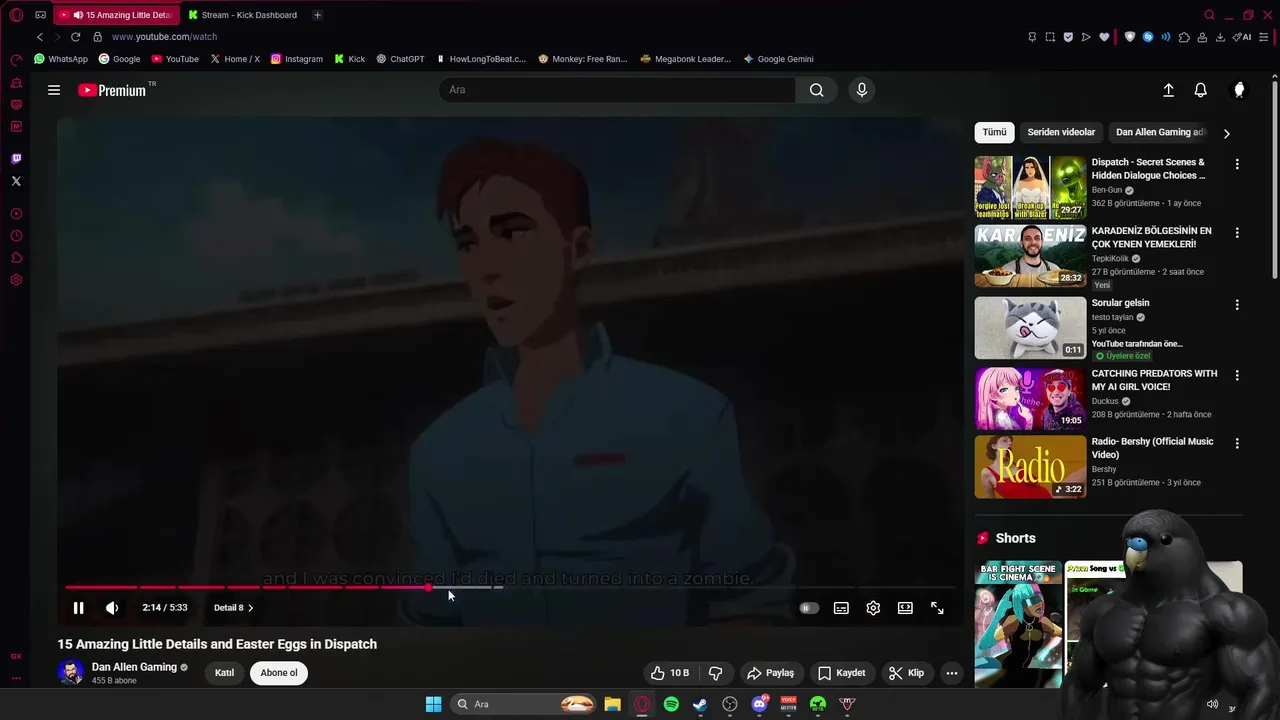The height and width of the screenshot is (720, 1280).
Task: Click the Klip clip button
Action: click(906, 673)
